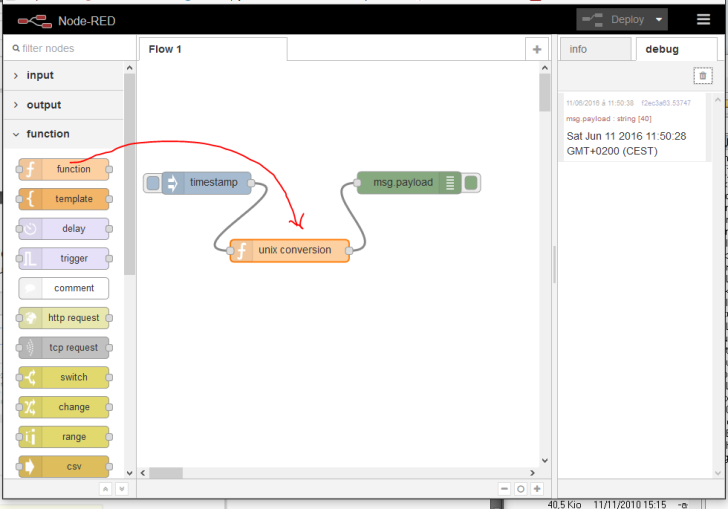This screenshot has width=728, height=509.
Task: Toggle the msg.payload debug output button
Action: click(x=471, y=183)
